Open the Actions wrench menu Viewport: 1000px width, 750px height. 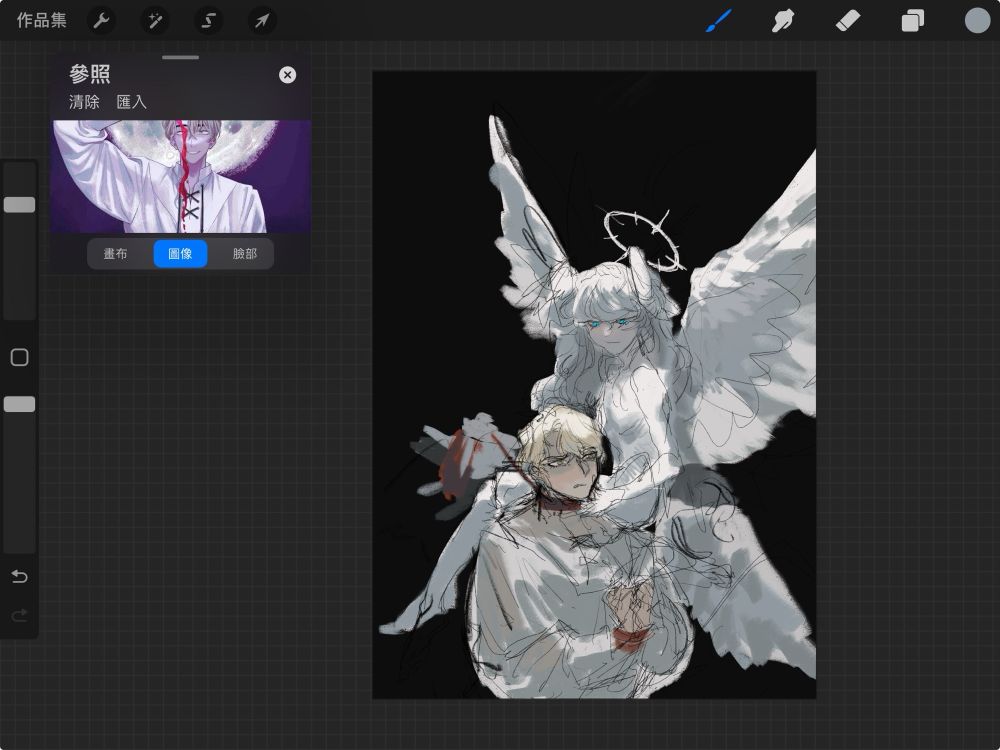tap(101, 20)
